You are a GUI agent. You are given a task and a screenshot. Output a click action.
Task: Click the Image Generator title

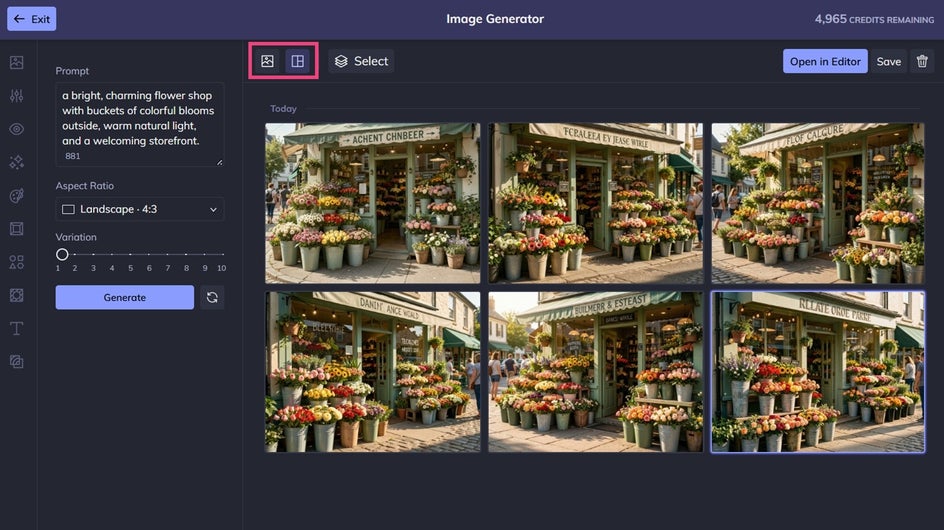pyautogui.click(x=495, y=19)
